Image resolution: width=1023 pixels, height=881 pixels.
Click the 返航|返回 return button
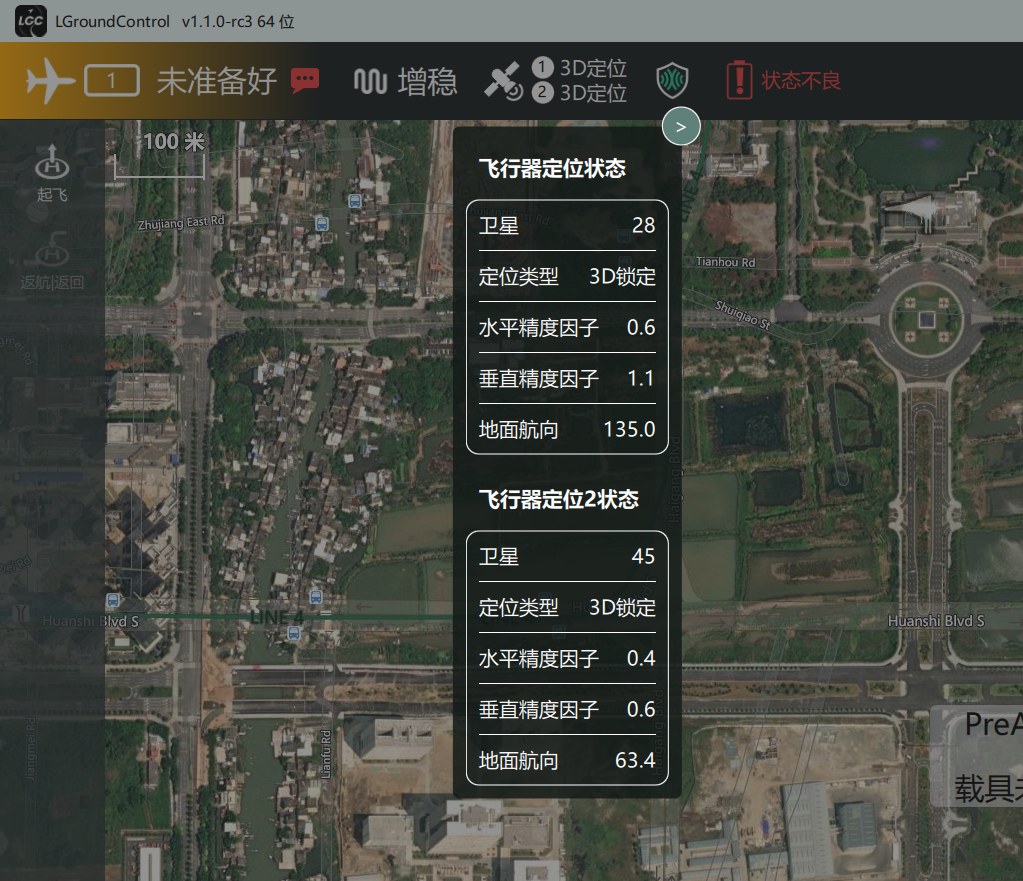tap(52, 260)
